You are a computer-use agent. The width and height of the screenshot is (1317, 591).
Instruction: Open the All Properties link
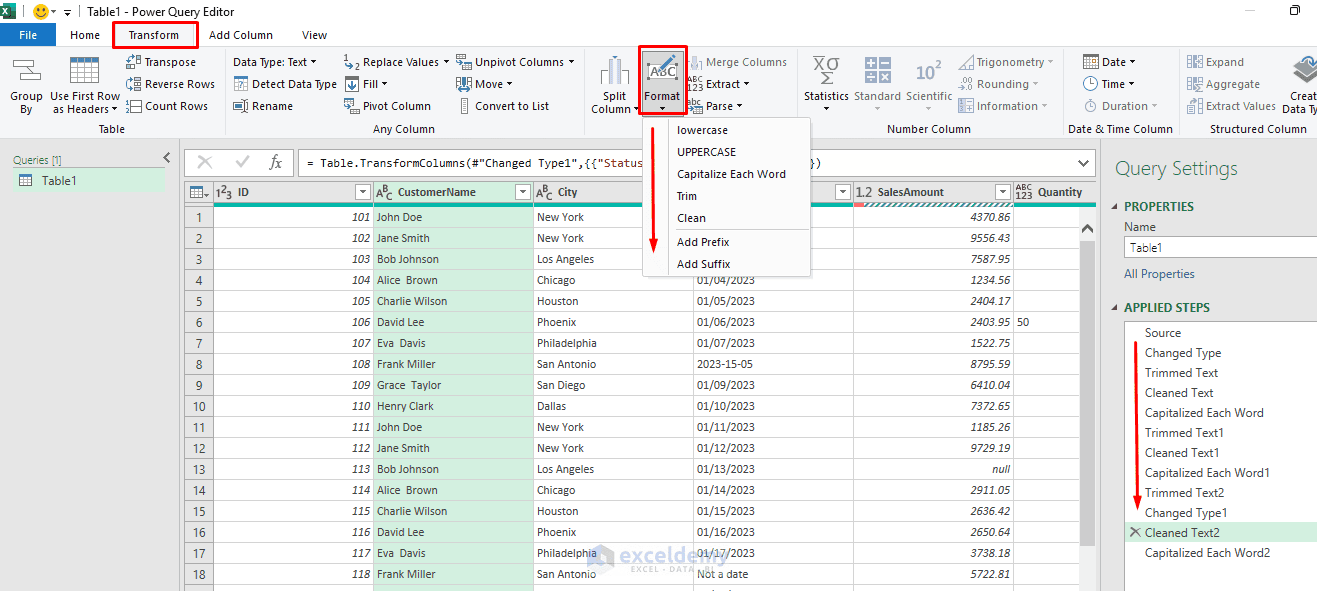tap(1159, 274)
